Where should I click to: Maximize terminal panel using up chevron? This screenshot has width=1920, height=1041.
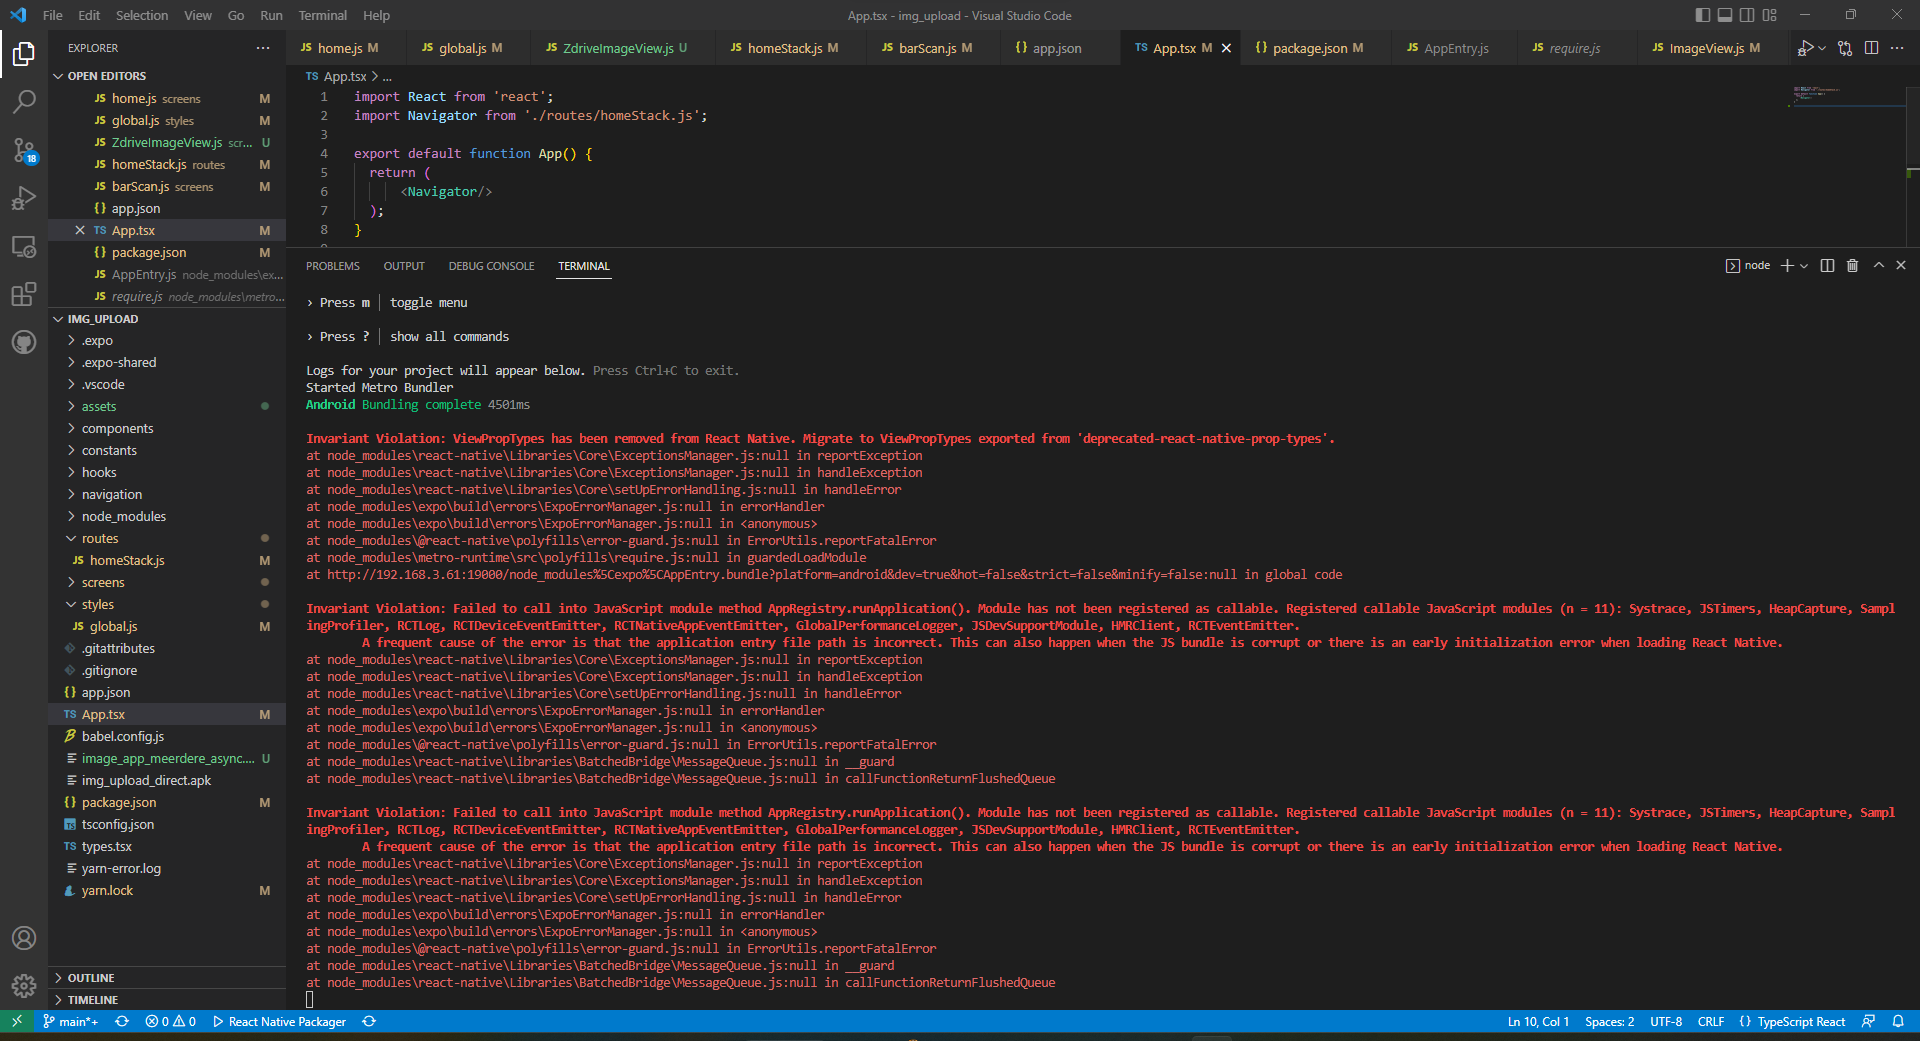[1878, 265]
